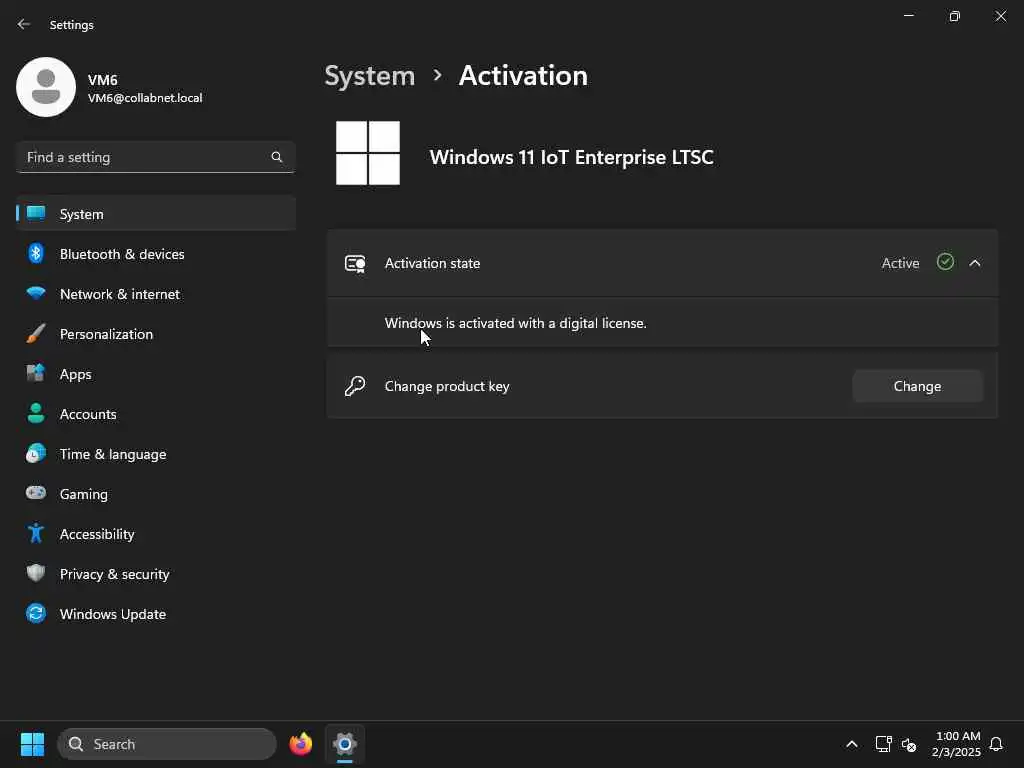Click the search magnifier in Find a setting

pos(276,157)
